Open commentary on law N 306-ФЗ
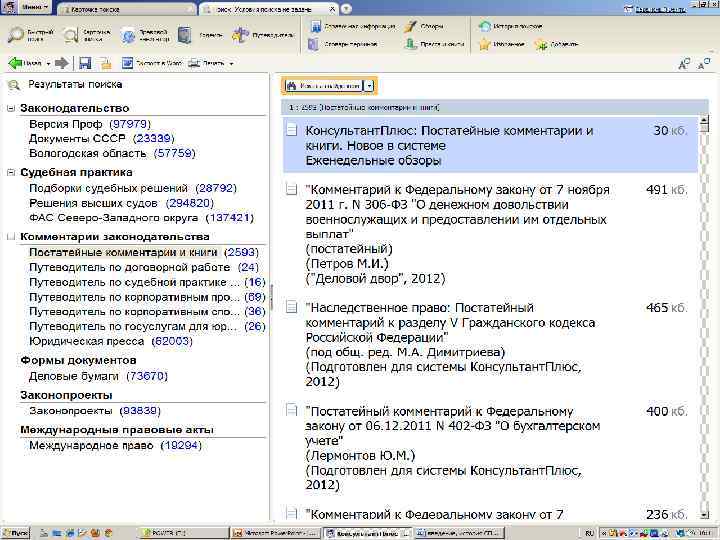 (457, 234)
